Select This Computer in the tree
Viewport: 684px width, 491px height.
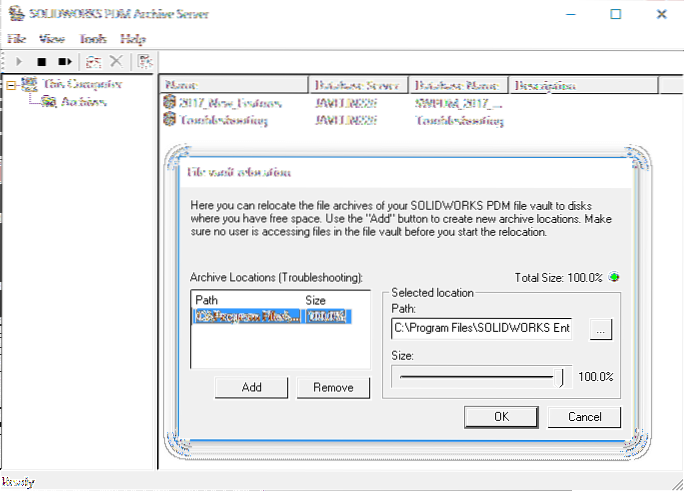tap(82, 84)
